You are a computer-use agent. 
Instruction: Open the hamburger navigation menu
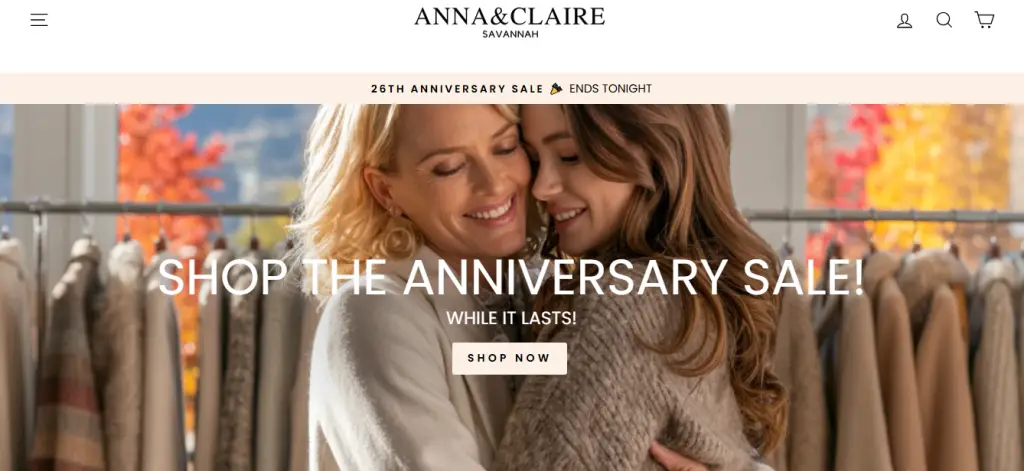39,20
